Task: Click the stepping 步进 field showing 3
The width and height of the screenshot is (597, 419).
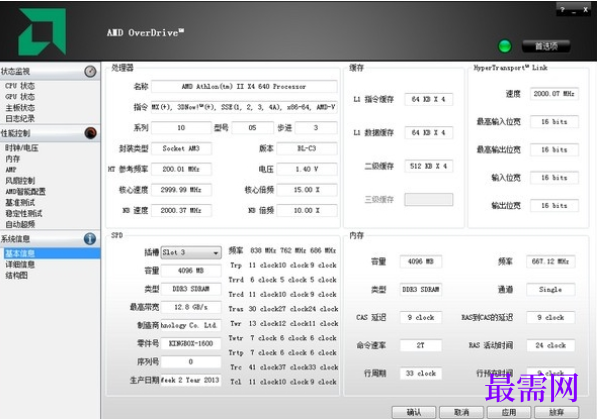Action: coord(316,128)
